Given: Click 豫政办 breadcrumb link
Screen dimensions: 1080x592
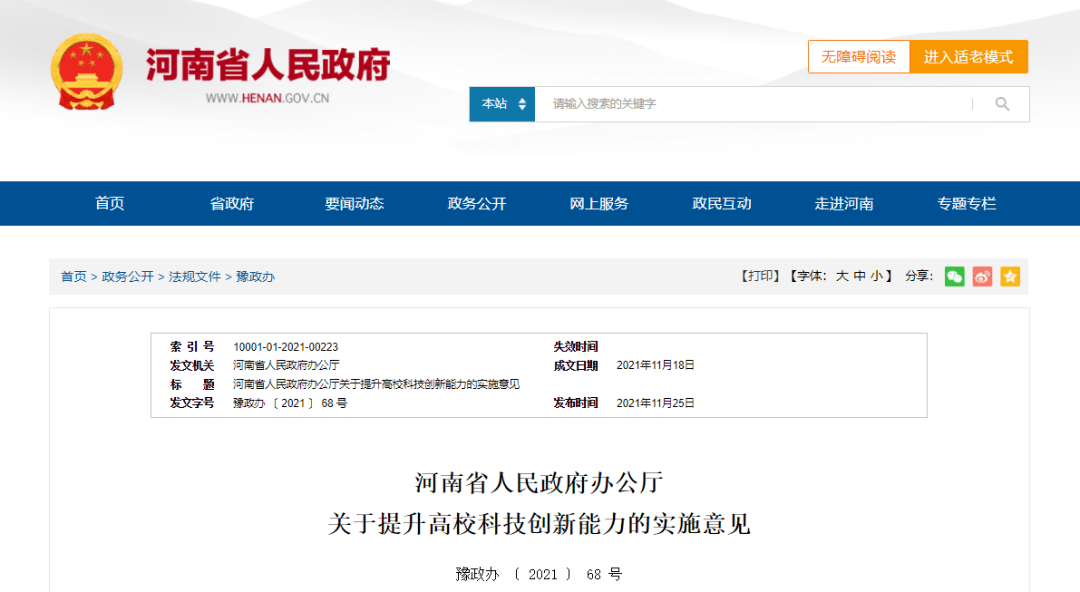Looking at the screenshot, I should coord(255,277).
